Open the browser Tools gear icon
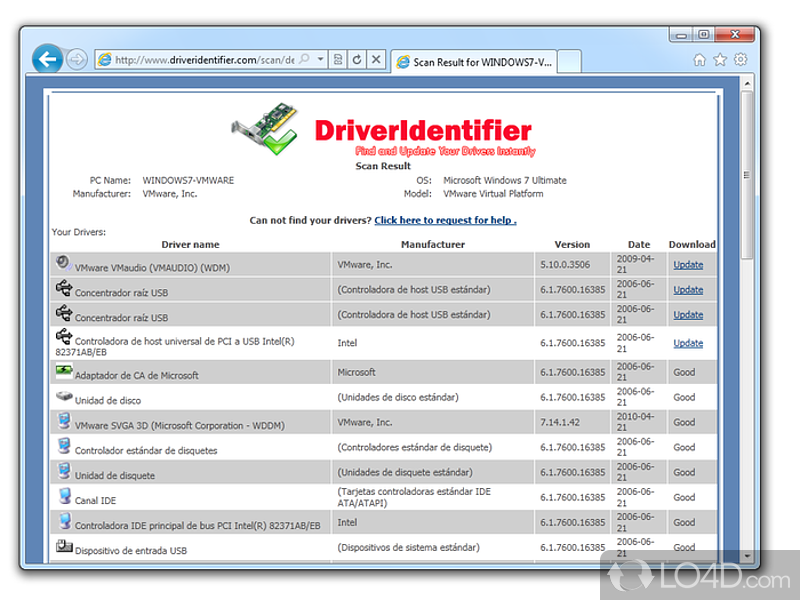Viewport: 800px width, 600px height. [741, 60]
